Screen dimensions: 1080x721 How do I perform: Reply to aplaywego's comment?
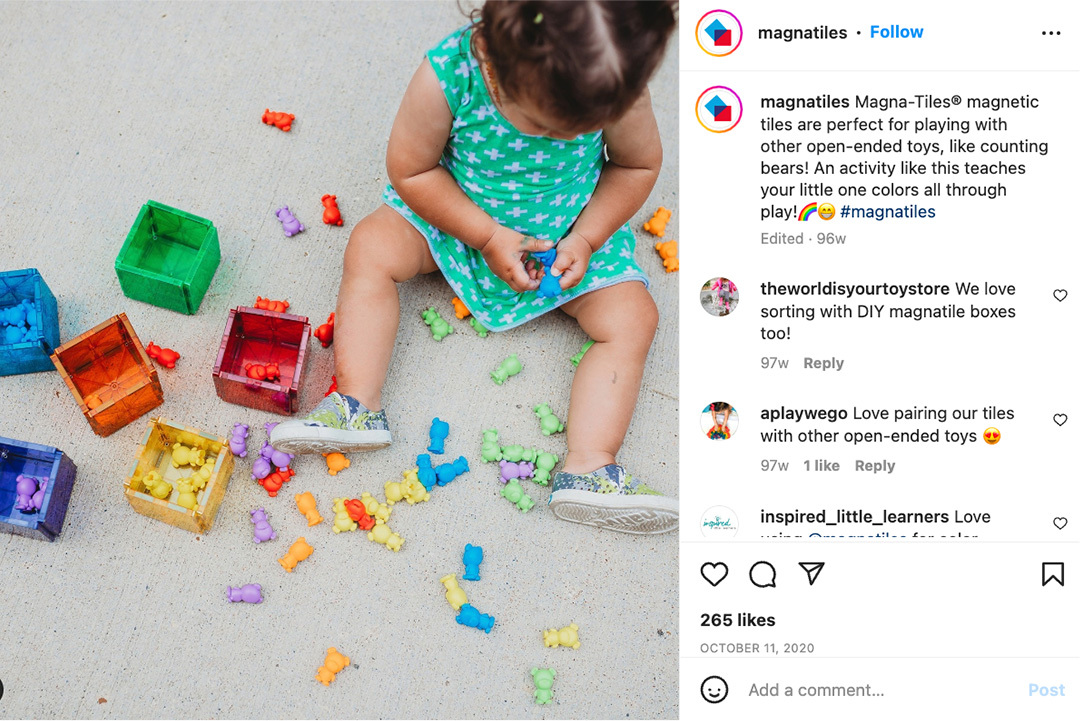(875, 466)
